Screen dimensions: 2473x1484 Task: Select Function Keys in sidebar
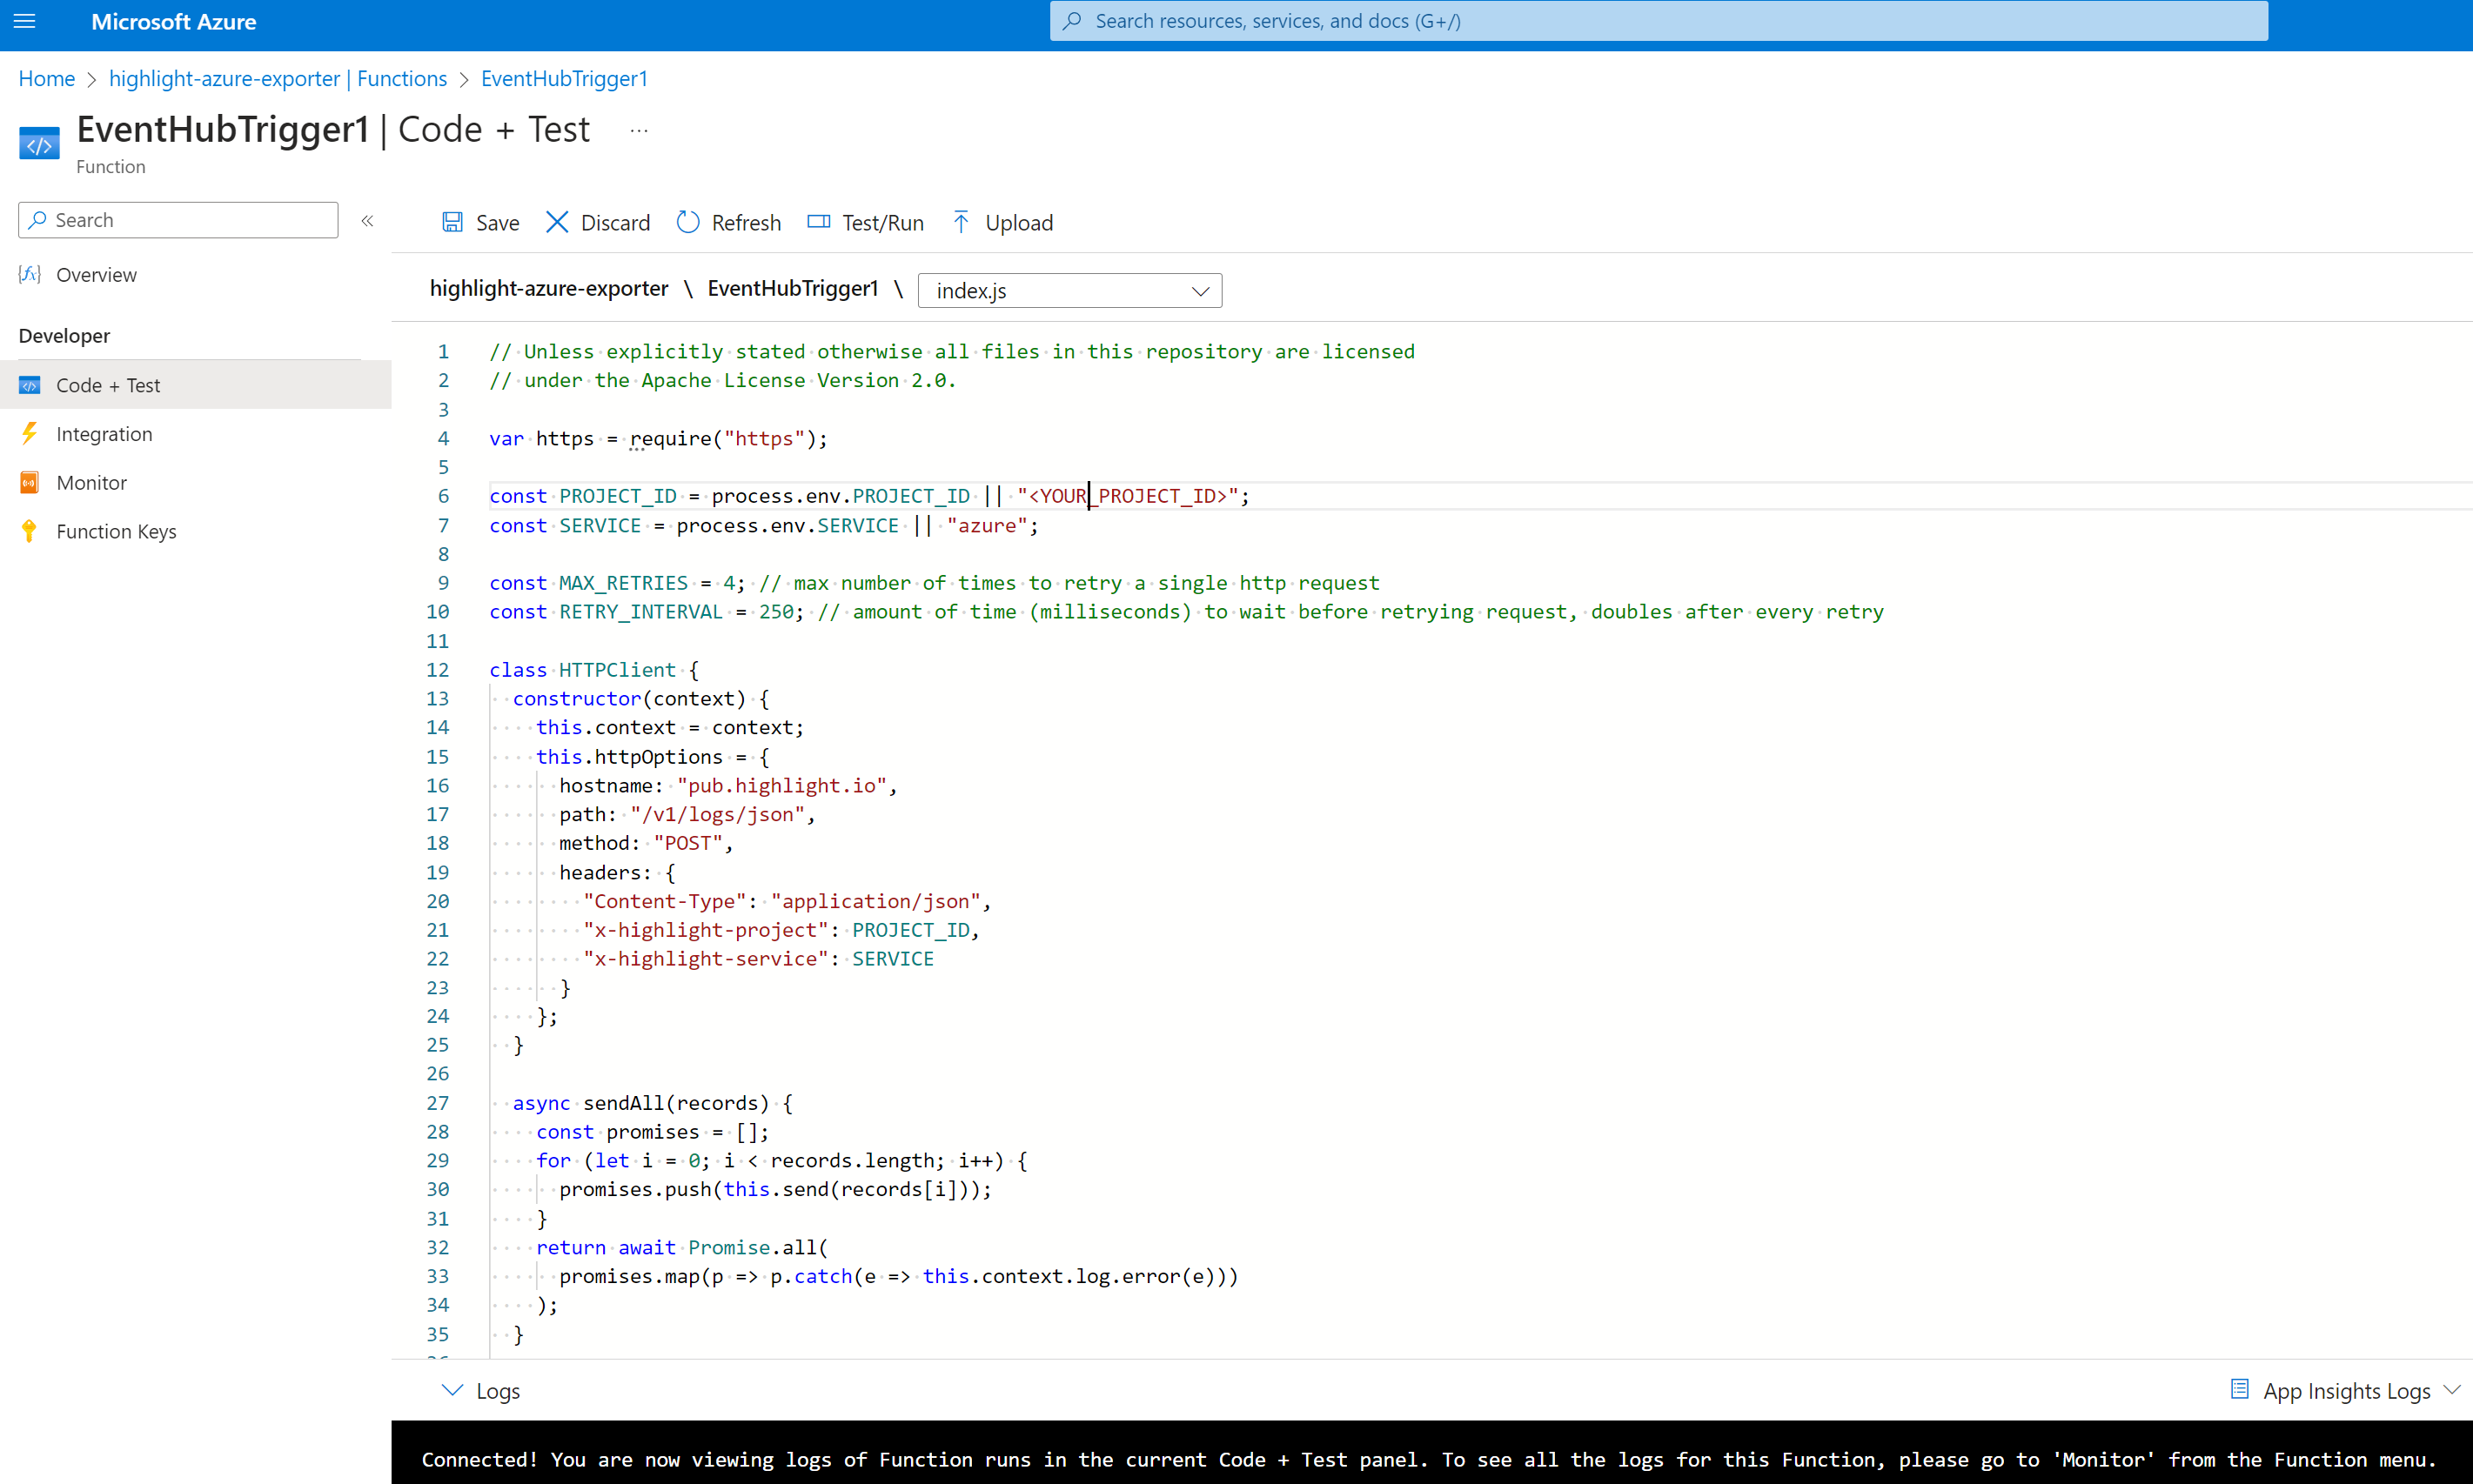pos(116,531)
